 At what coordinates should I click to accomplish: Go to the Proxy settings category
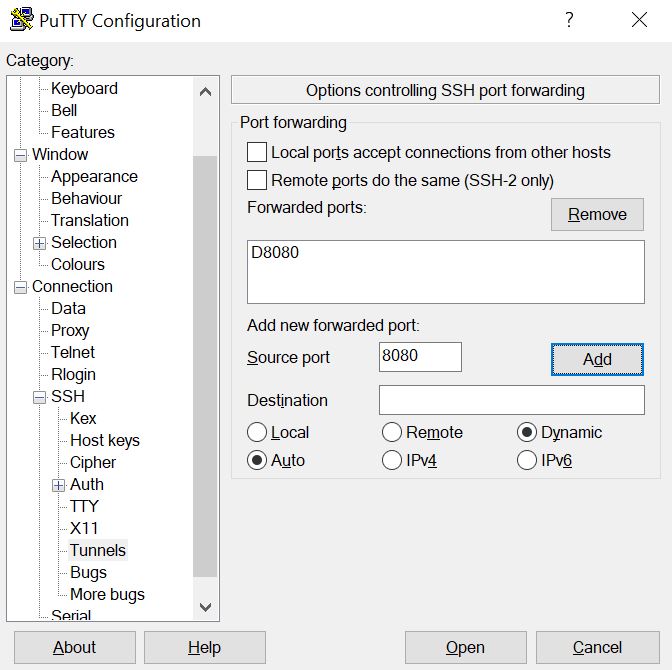coord(70,330)
